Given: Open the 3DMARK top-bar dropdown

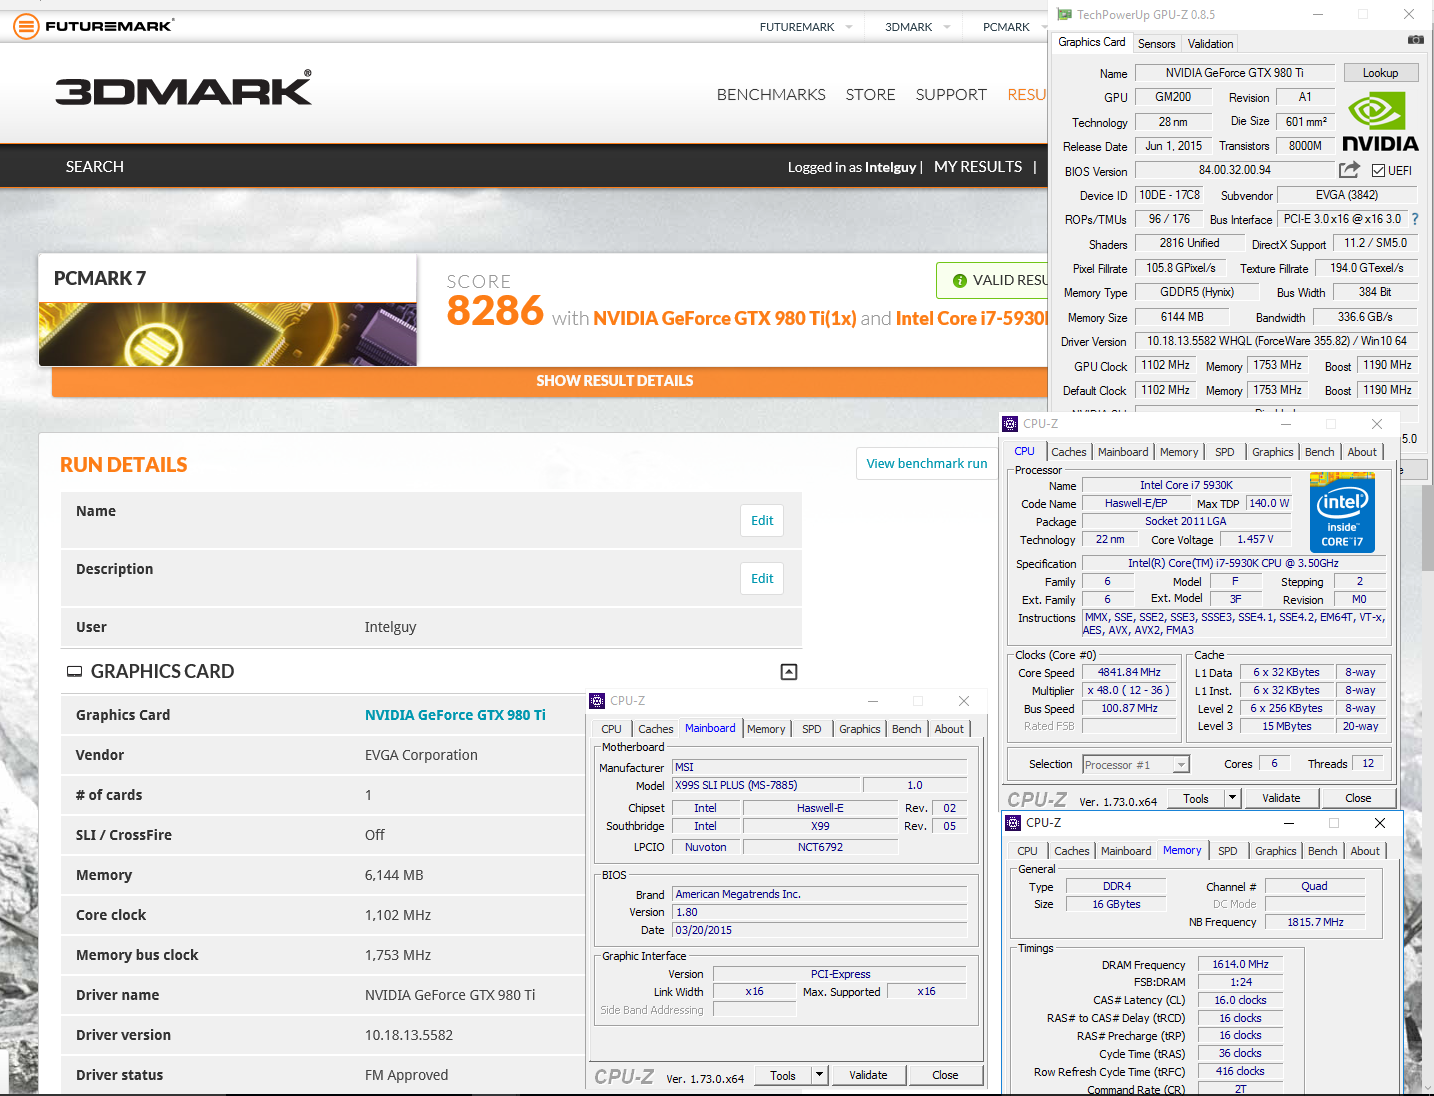Looking at the screenshot, I should pos(917,27).
